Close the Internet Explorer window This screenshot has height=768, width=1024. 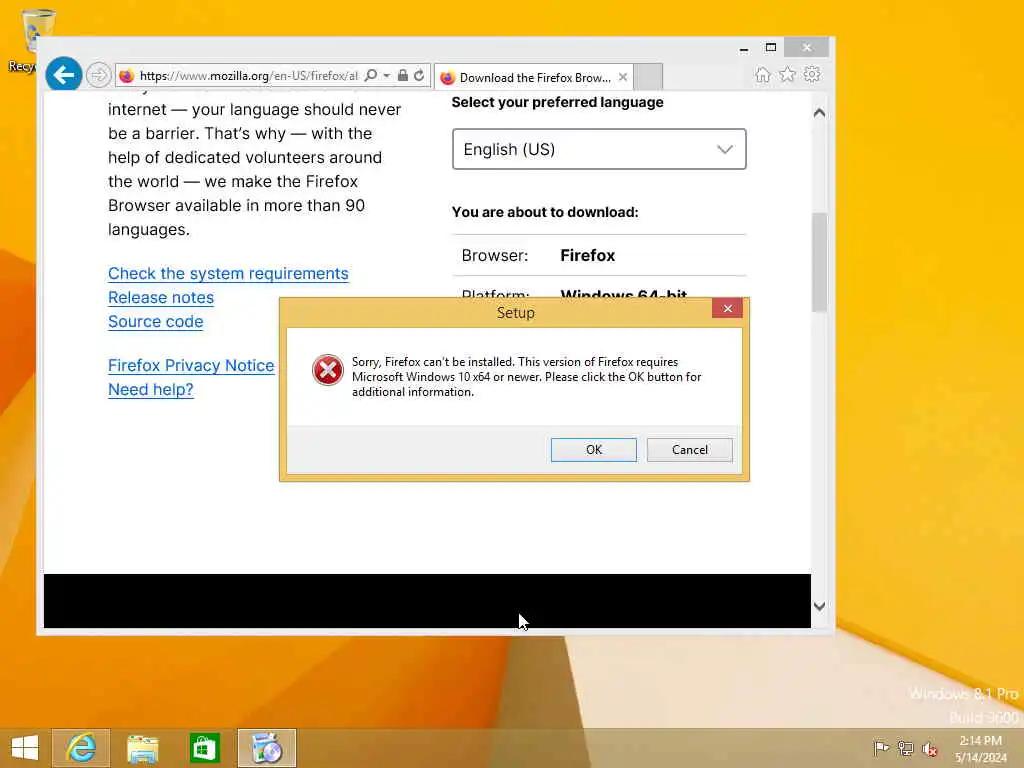(x=807, y=48)
